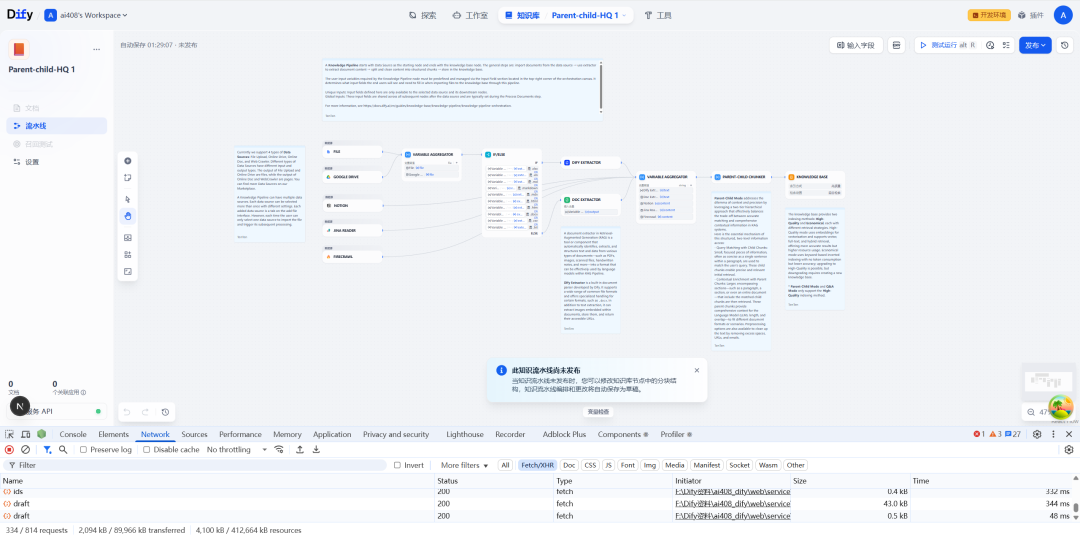Open DevTools settings gear

(x=1037, y=434)
